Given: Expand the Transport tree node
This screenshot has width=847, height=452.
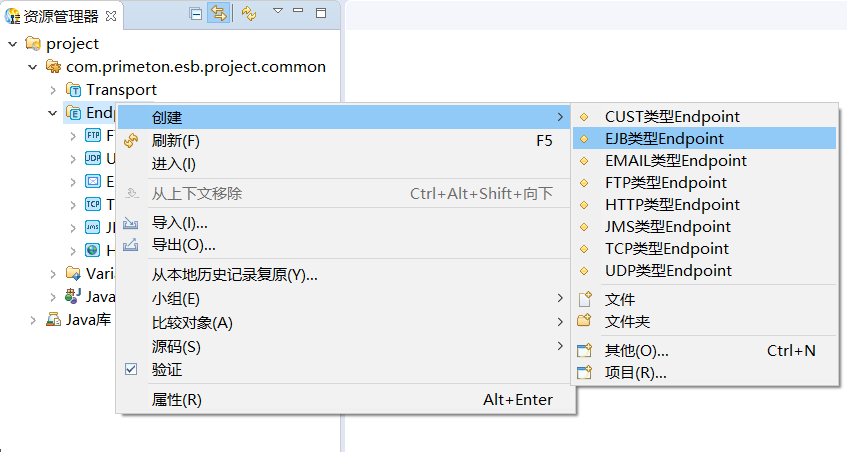Looking at the screenshot, I should click(53, 90).
